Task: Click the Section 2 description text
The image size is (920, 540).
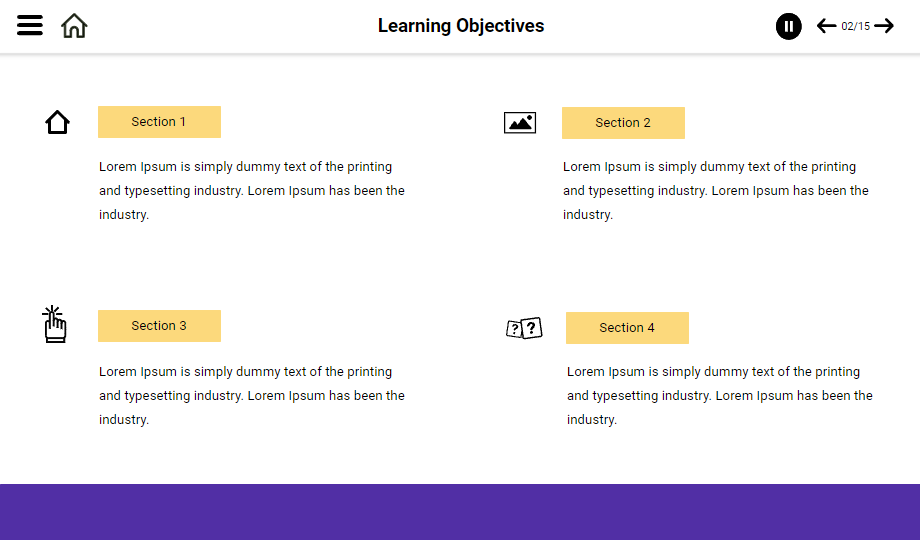Action: click(716, 190)
